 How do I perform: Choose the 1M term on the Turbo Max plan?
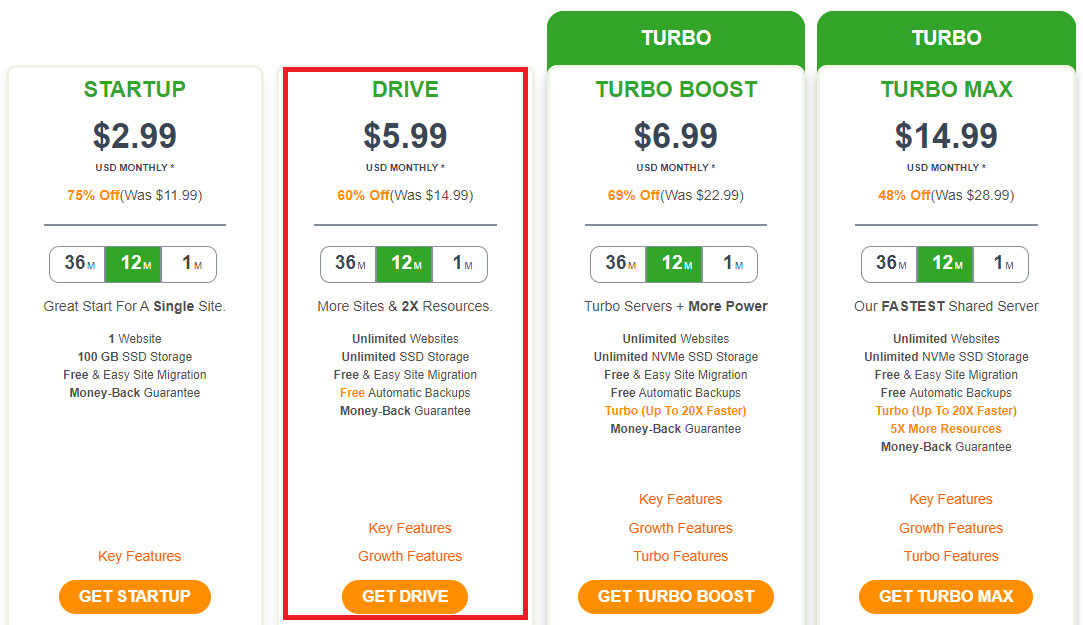1001,264
